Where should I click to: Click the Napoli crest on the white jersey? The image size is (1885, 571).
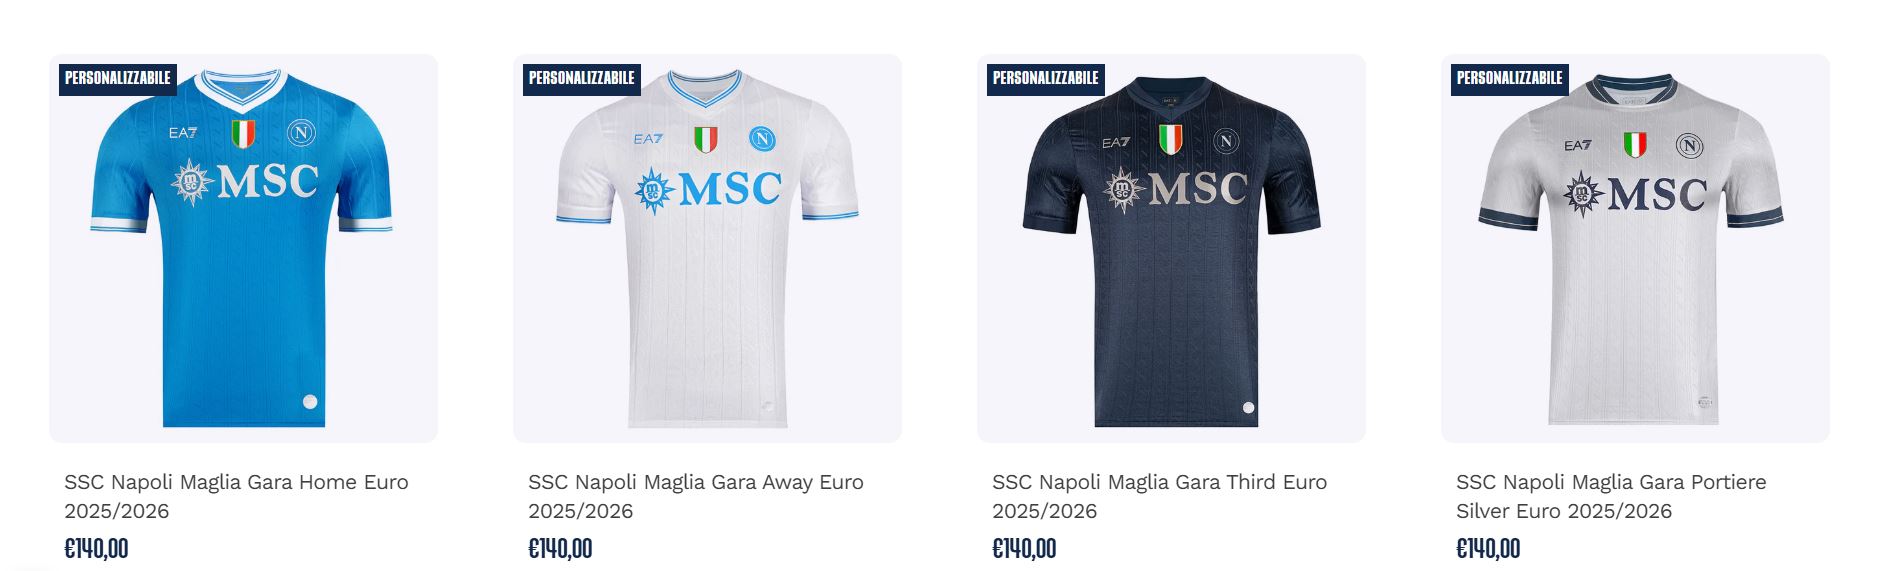tap(762, 139)
